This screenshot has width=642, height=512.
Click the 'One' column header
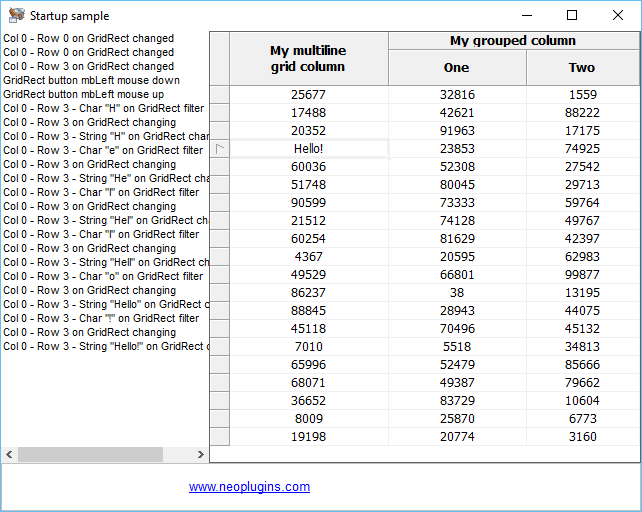457,68
